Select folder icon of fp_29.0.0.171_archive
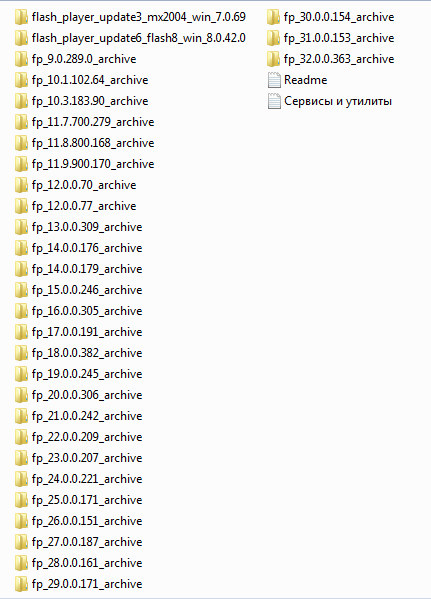 21,584
